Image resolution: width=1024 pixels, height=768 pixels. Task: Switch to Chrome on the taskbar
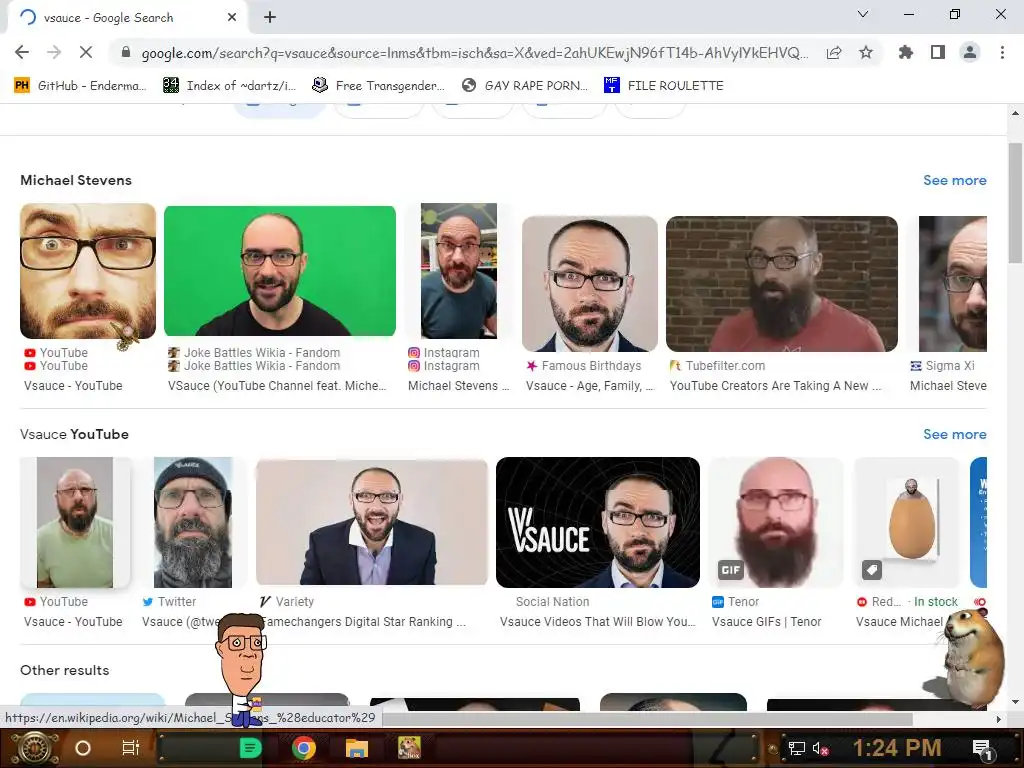[x=304, y=748]
